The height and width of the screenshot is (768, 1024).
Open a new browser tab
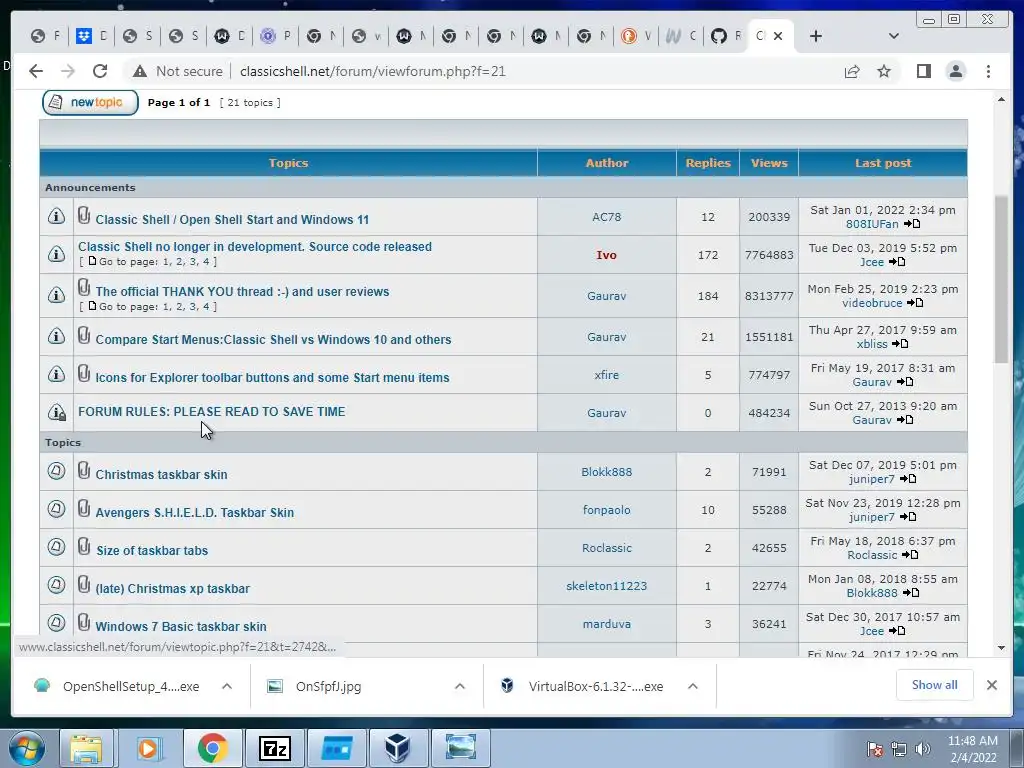[816, 36]
